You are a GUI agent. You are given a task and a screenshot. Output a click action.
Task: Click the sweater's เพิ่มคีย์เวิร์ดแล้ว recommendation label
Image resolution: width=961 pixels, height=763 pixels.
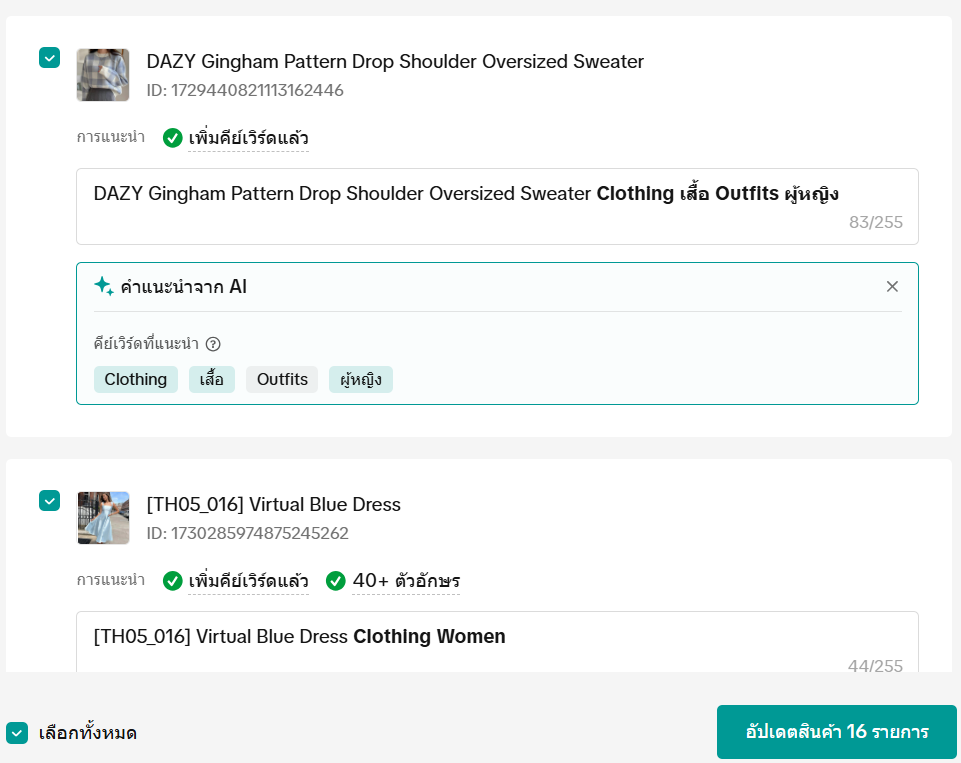[x=248, y=138]
